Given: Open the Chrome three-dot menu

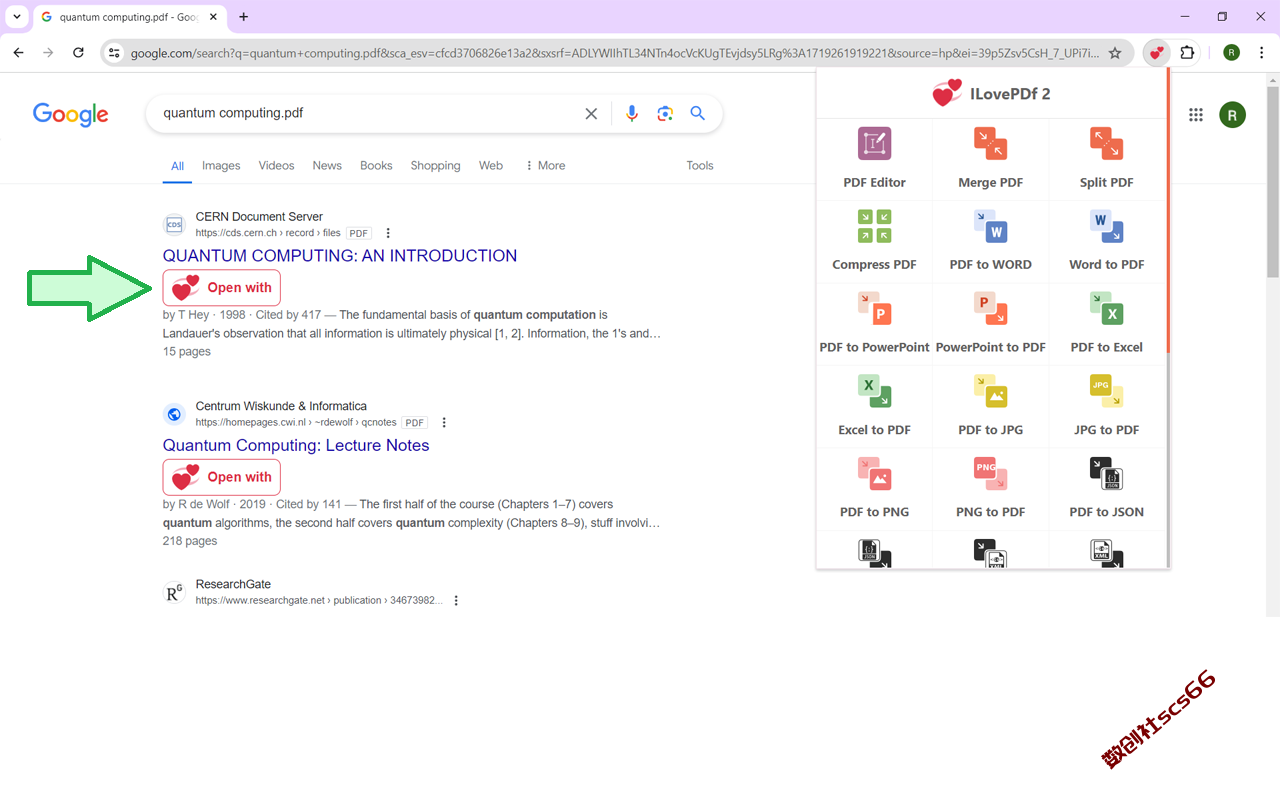Looking at the screenshot, I should (x=1262, y=53).
